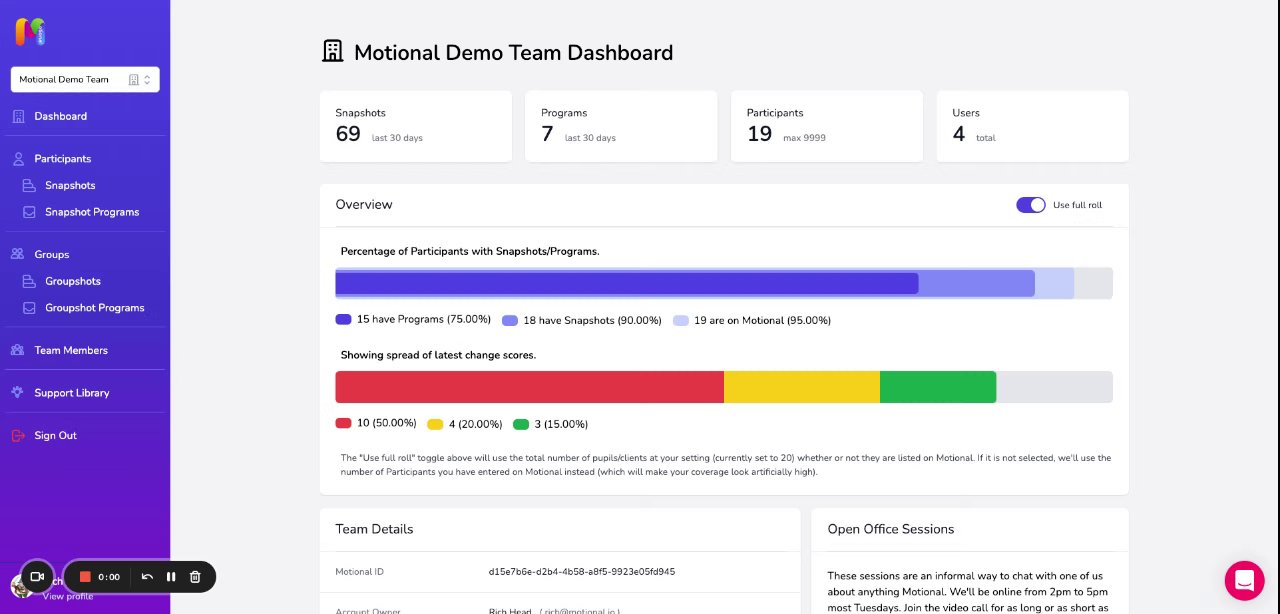The width and height of the screenshot is (1280, 614).
Task: Click the green legend swatch for 3 (15.00%)
Action: (x=521, y=424)
